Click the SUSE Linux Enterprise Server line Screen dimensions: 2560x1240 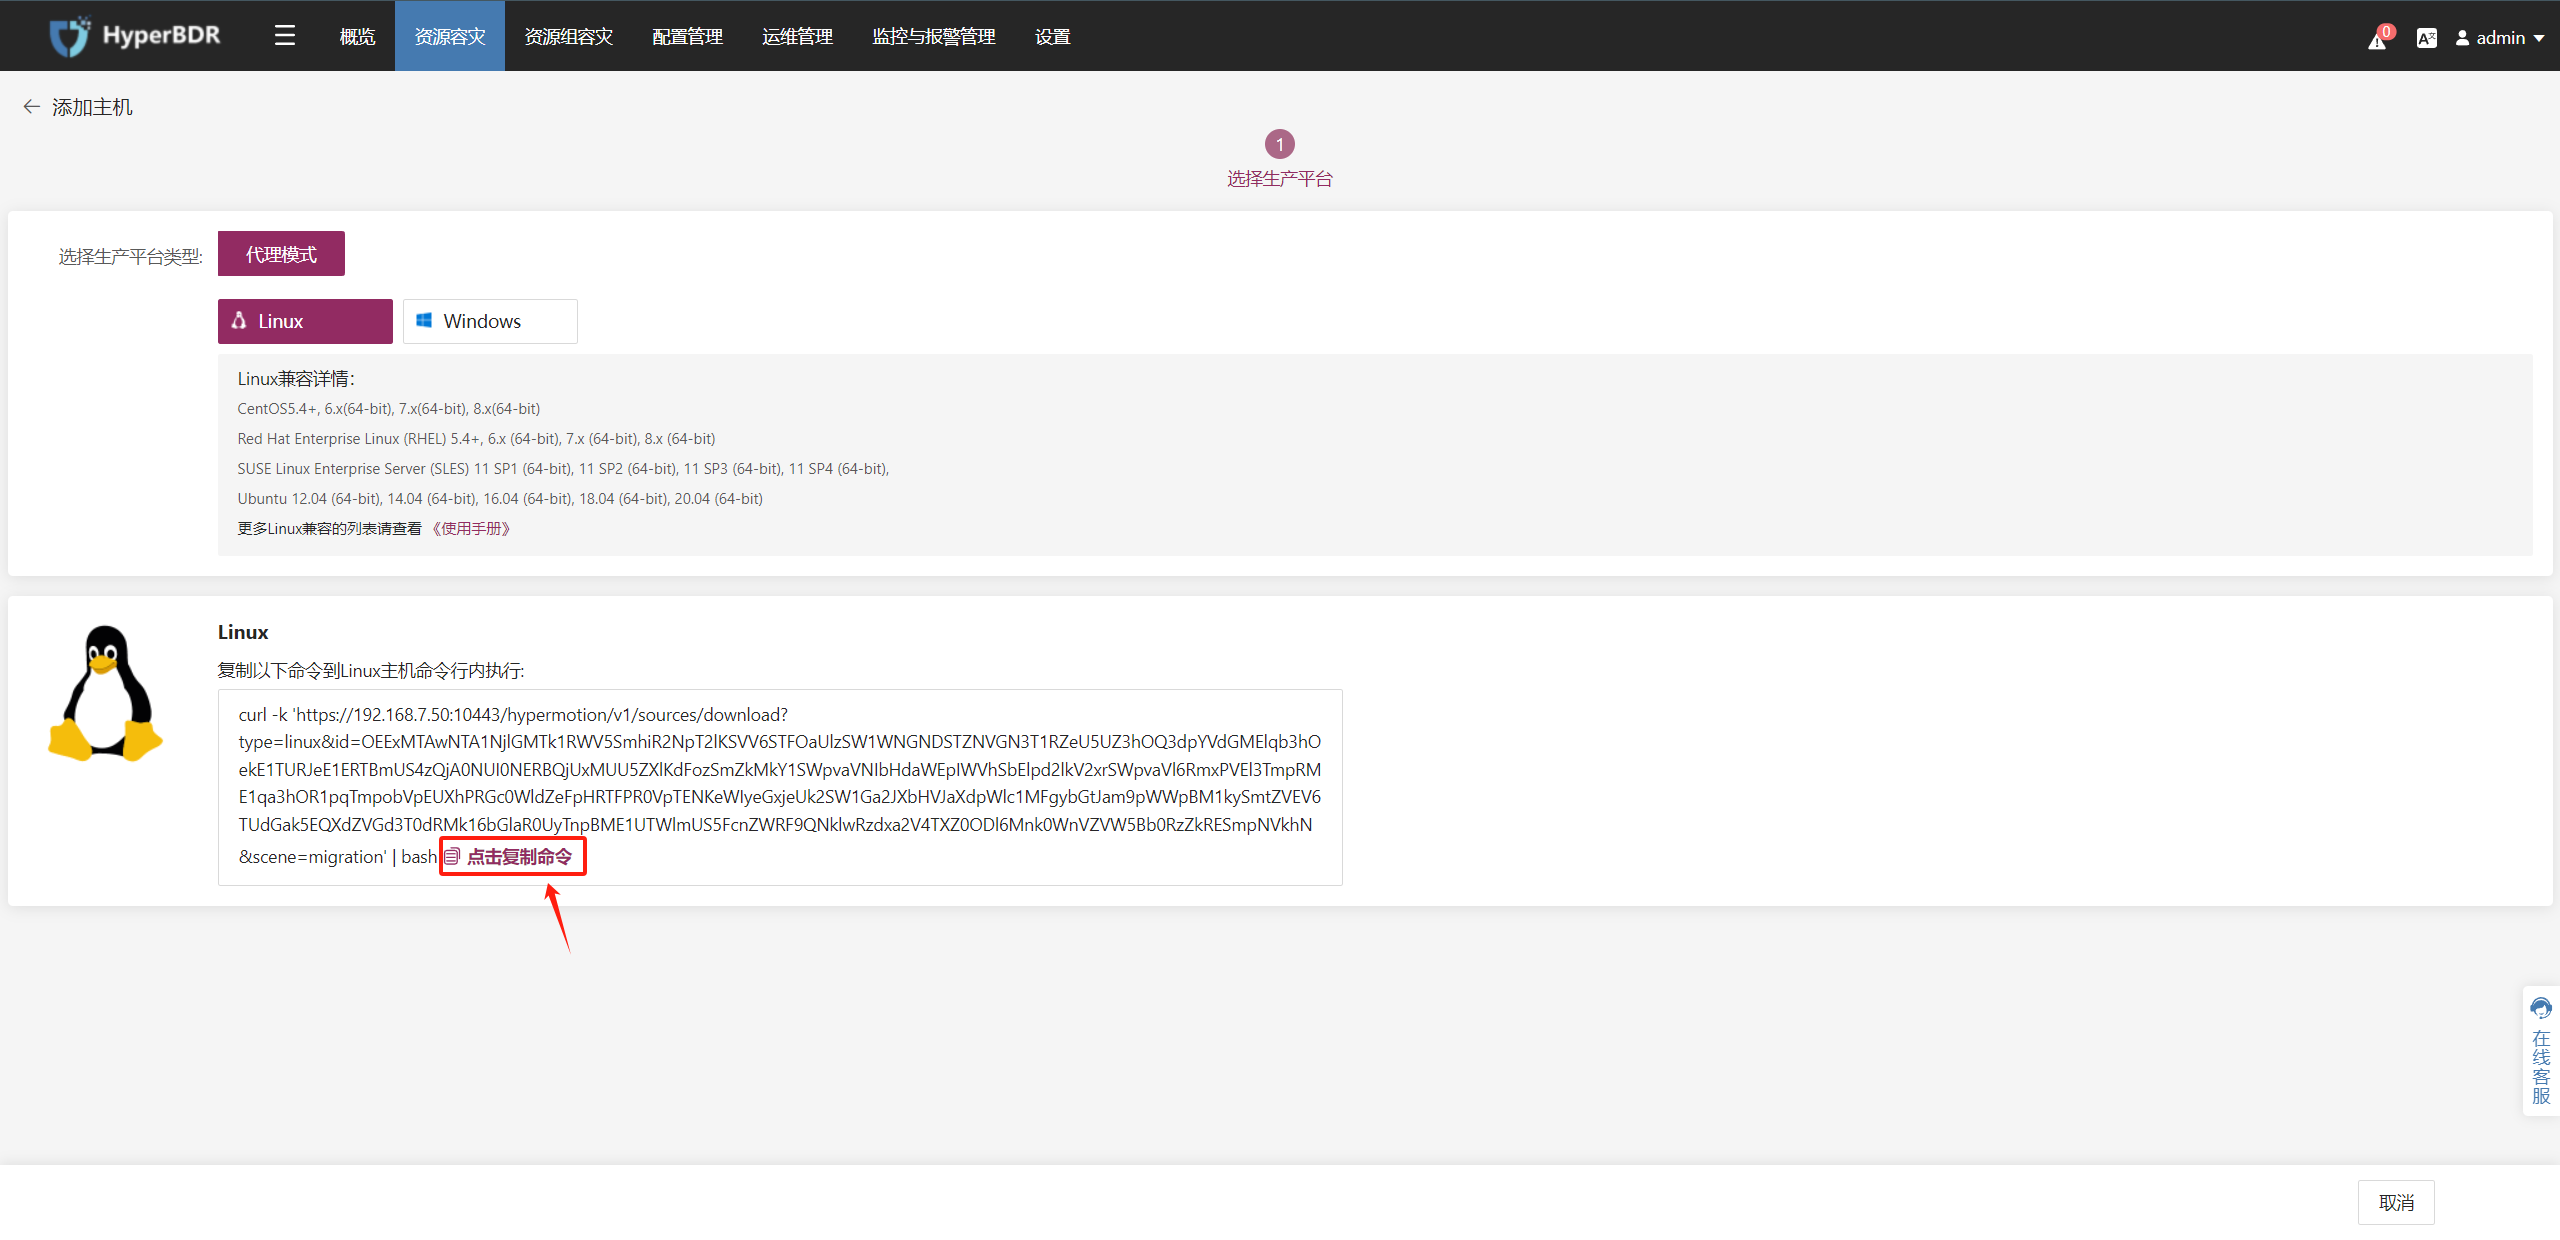[x=563, y=468]
